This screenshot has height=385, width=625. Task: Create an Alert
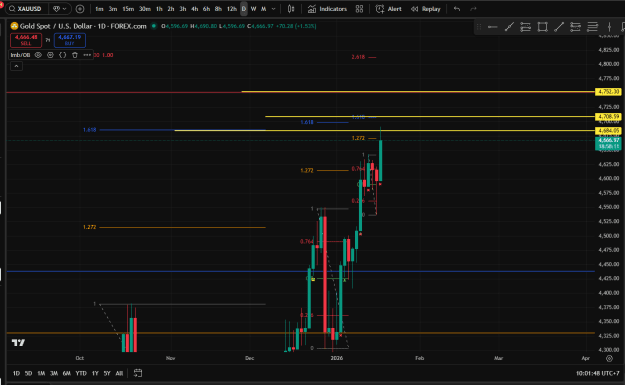click(389, 9)
